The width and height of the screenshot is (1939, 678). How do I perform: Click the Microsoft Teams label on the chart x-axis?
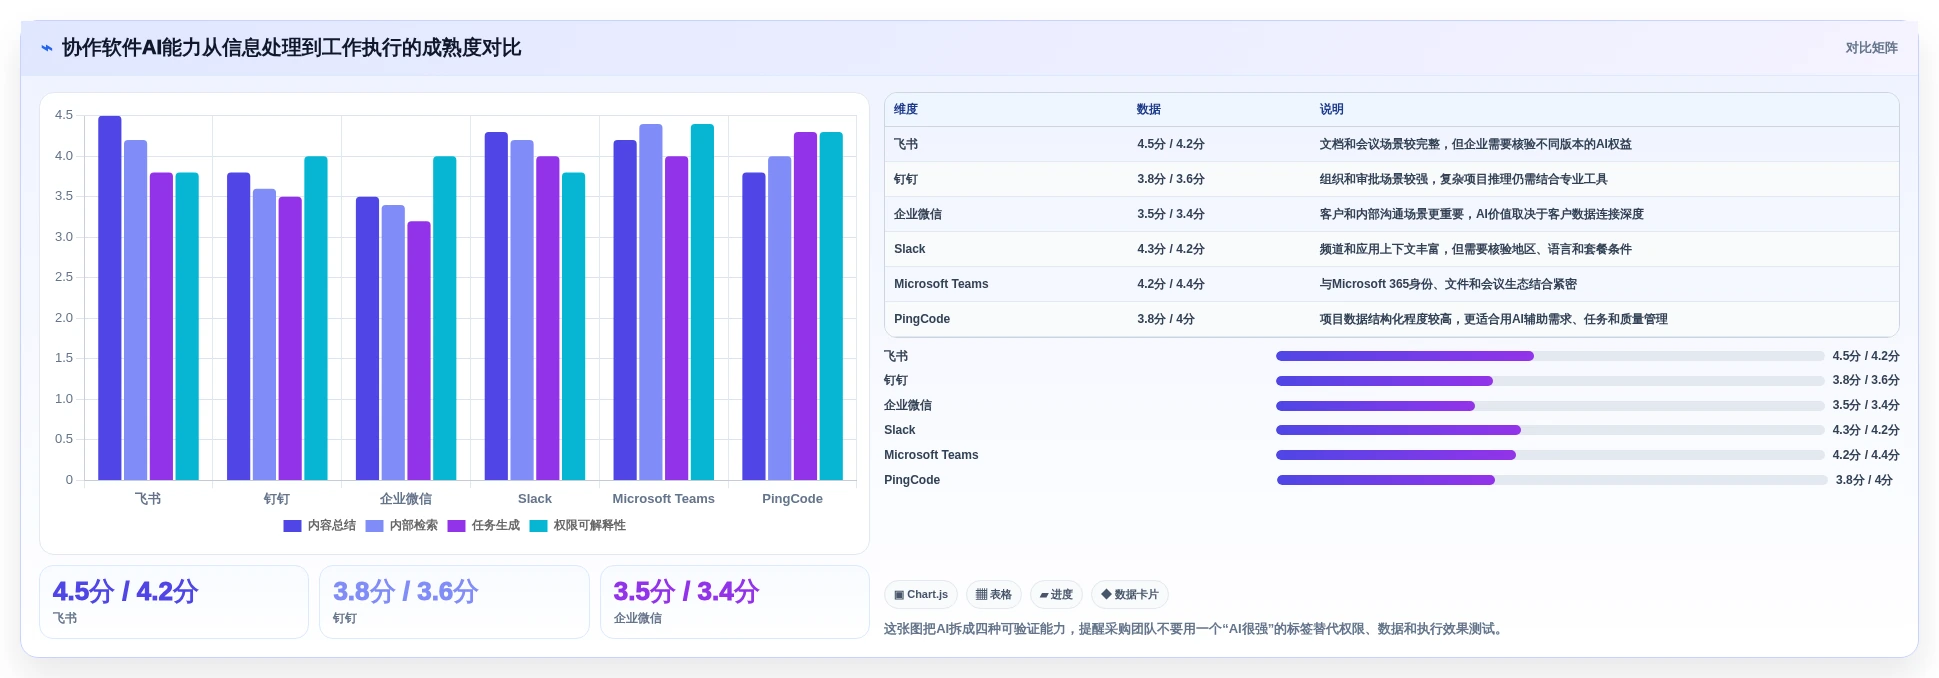(x=664, y=499)
